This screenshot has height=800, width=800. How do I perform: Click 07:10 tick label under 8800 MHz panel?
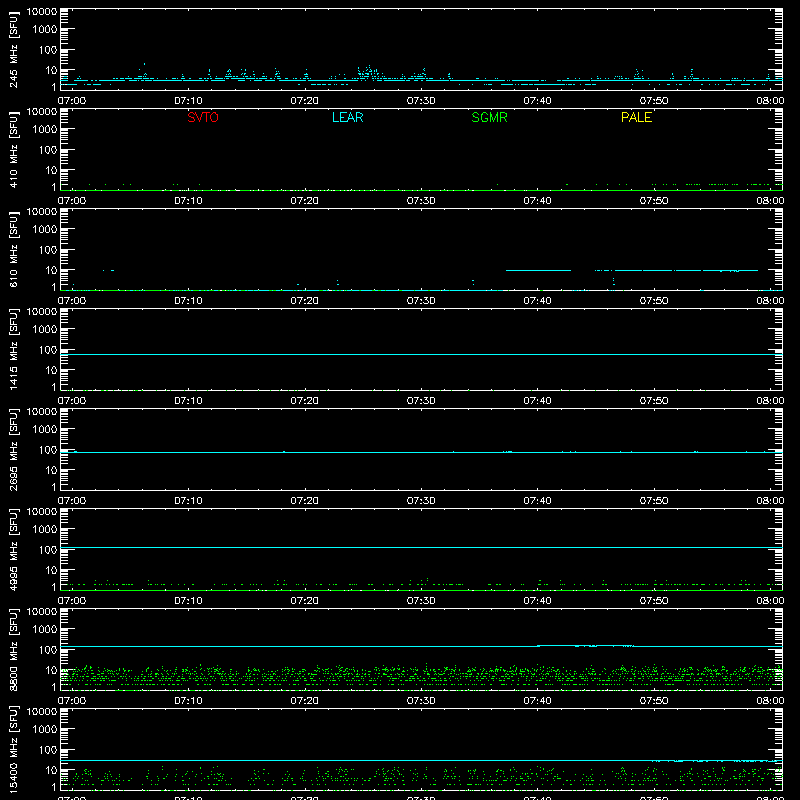[188, 701]
